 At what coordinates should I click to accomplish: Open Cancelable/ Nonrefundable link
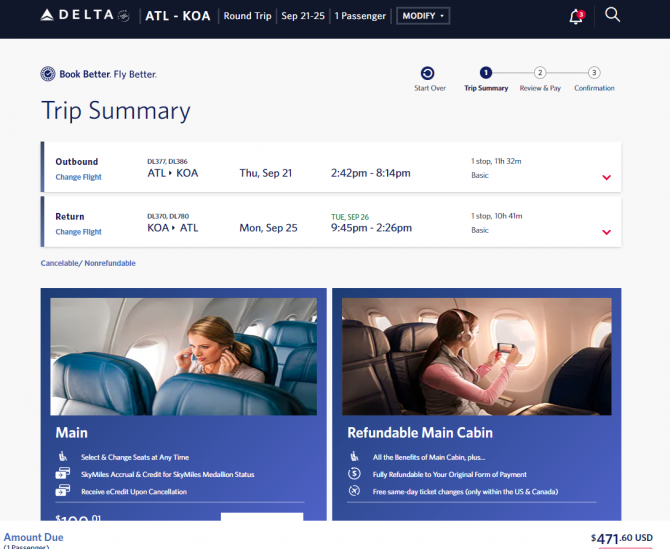click(88, 263)
